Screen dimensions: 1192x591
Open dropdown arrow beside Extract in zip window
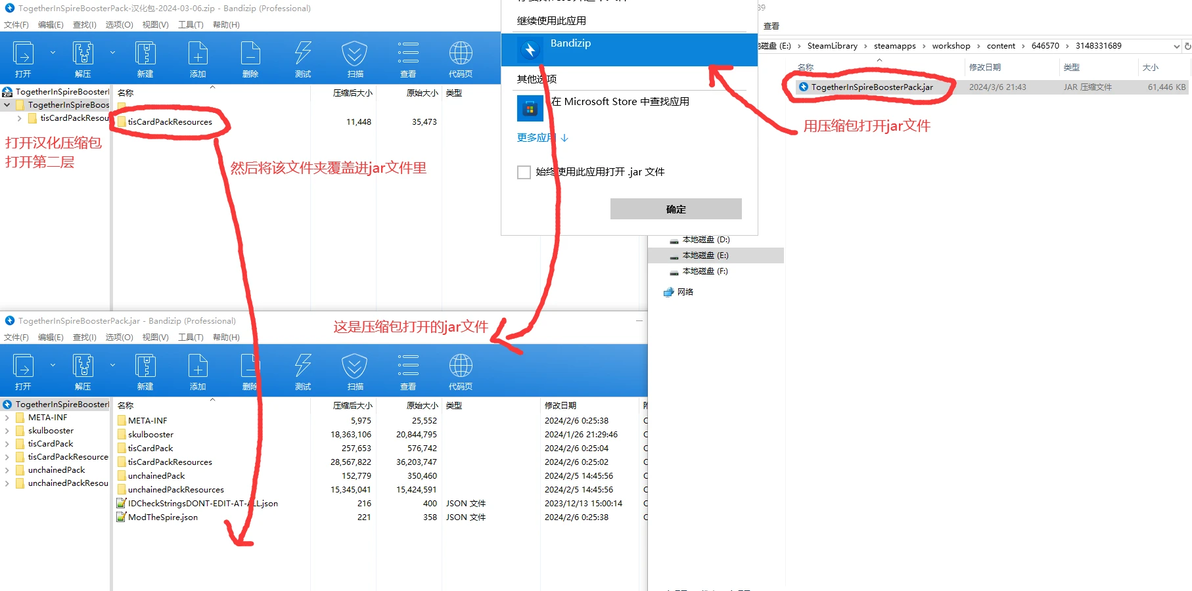pyautogui.click(x=113, y=53)
